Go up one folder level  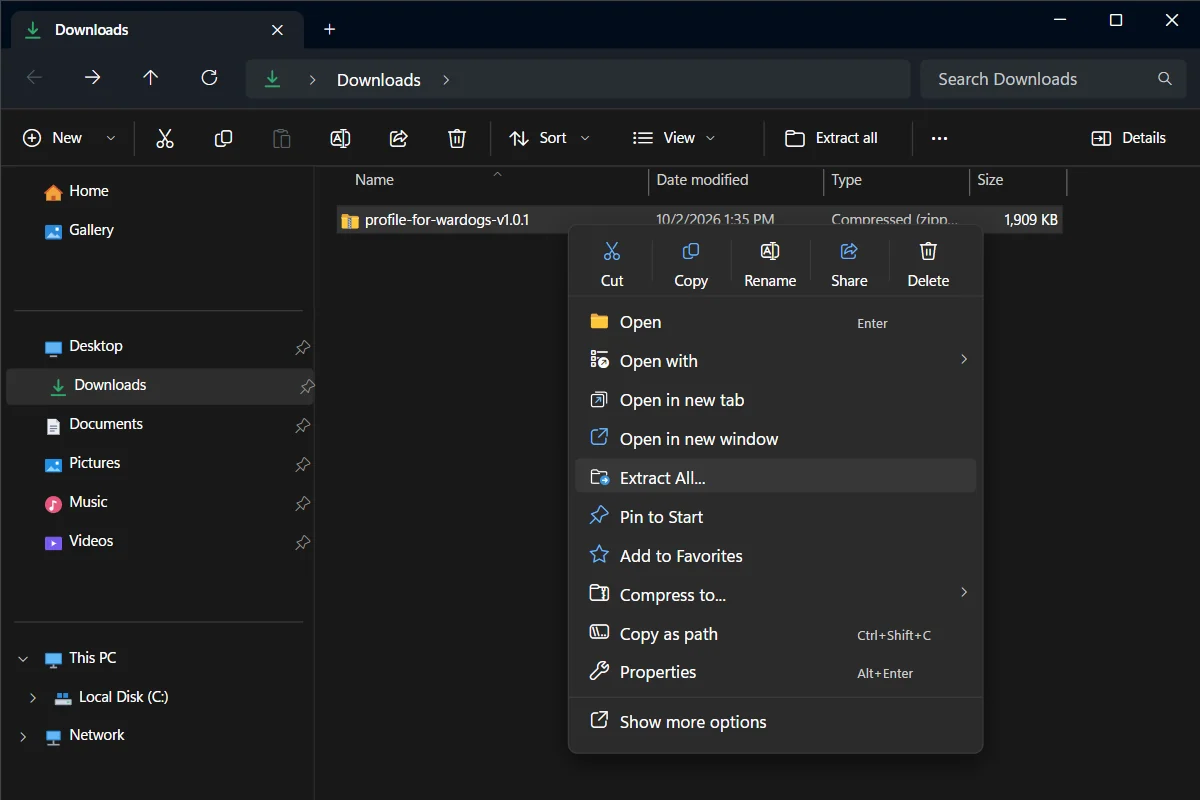[151, 78]
